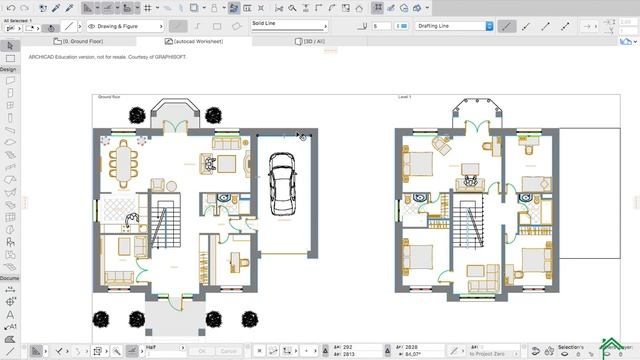Viewport: 640px width, 360px height.
Task: Collapse the Design section of toolbox
Action: tap(9, 69)
